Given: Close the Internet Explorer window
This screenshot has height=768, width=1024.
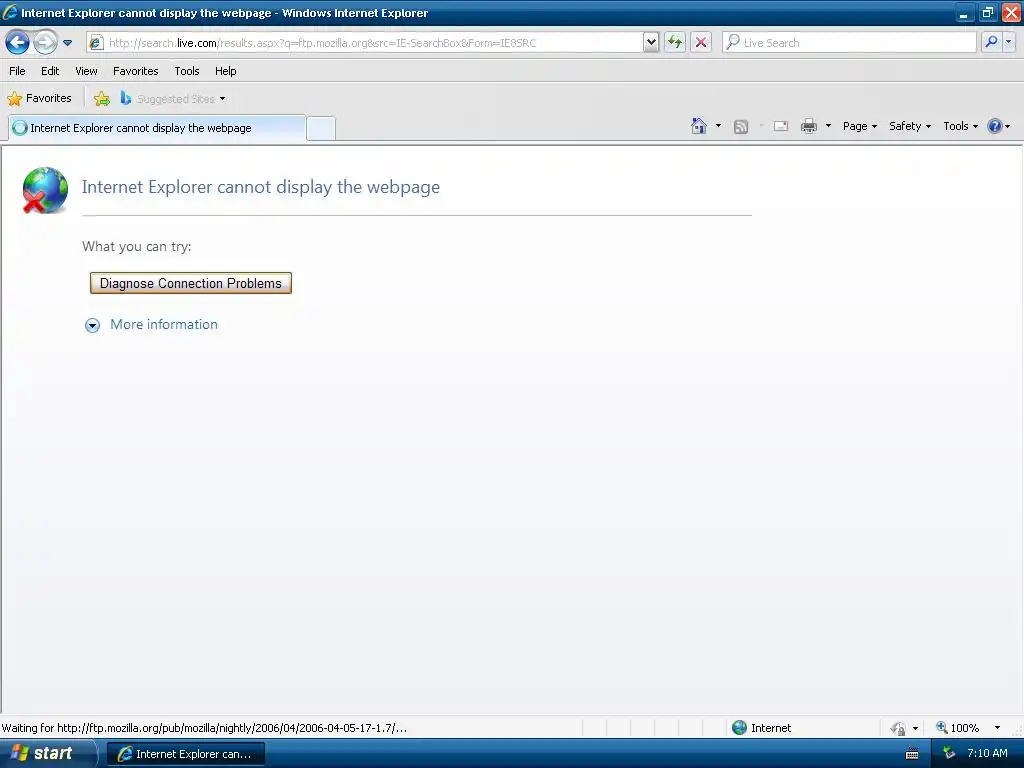Looking at the screenshot, I should [1011, 13].
